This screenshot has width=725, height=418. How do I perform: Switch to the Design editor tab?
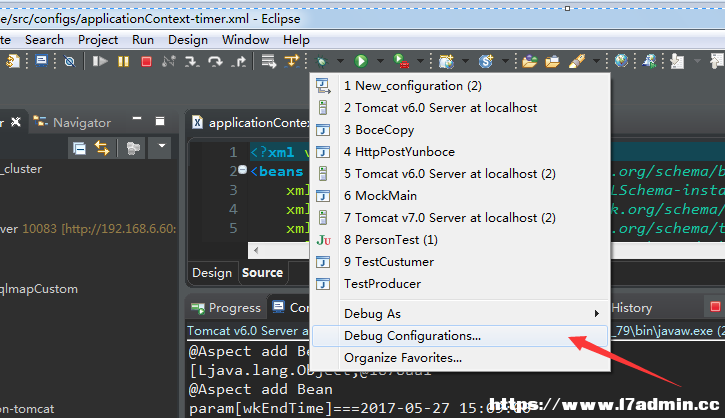pyautogui.click(x=212, y=273)
